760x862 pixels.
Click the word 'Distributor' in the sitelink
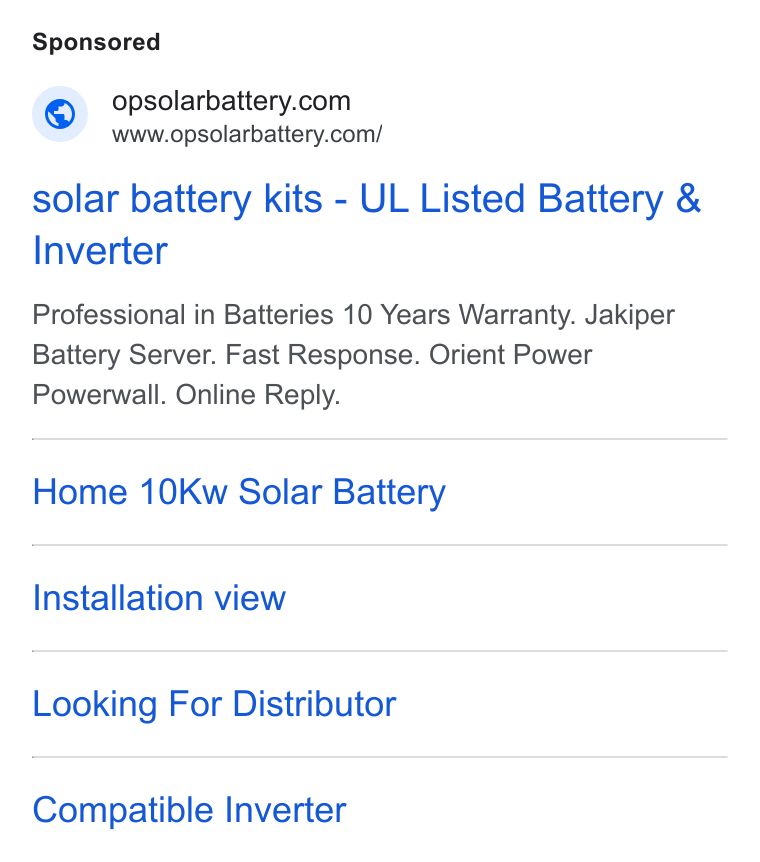click(x=314, y=704)
